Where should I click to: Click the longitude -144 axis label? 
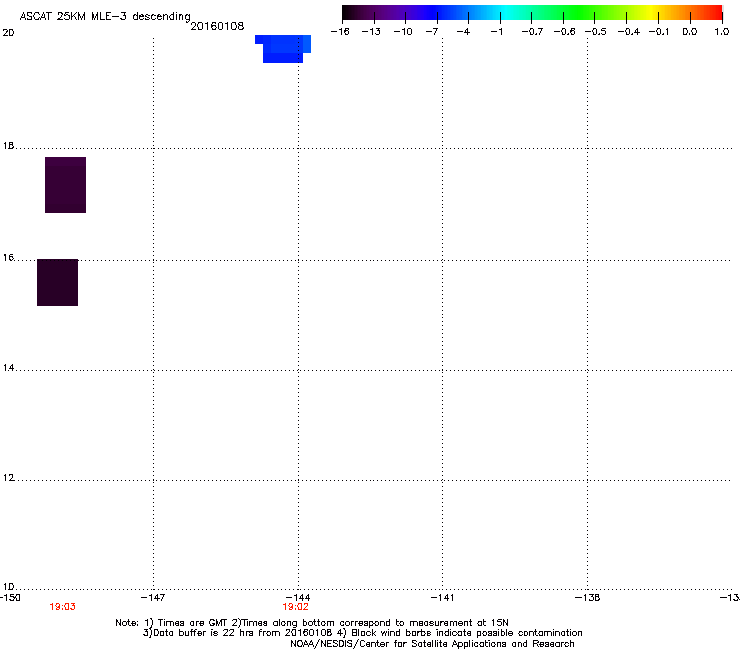point(298,598)
